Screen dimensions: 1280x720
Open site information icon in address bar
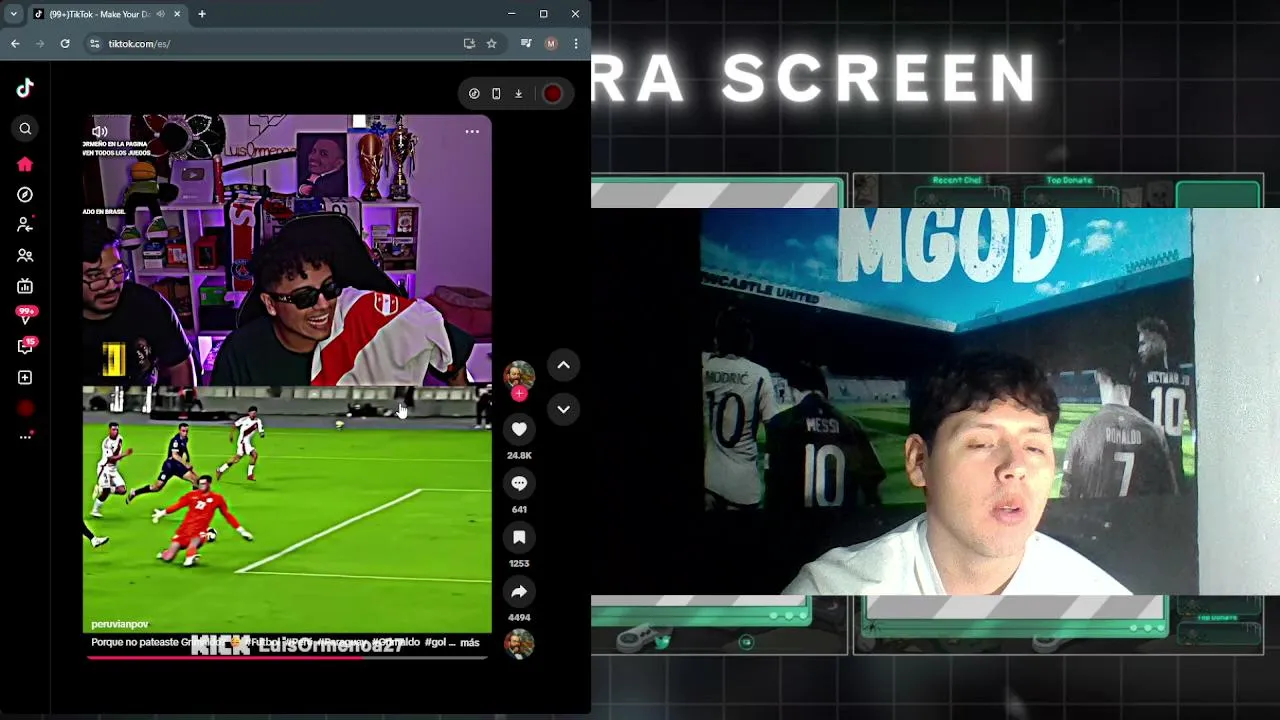(94, 44)
